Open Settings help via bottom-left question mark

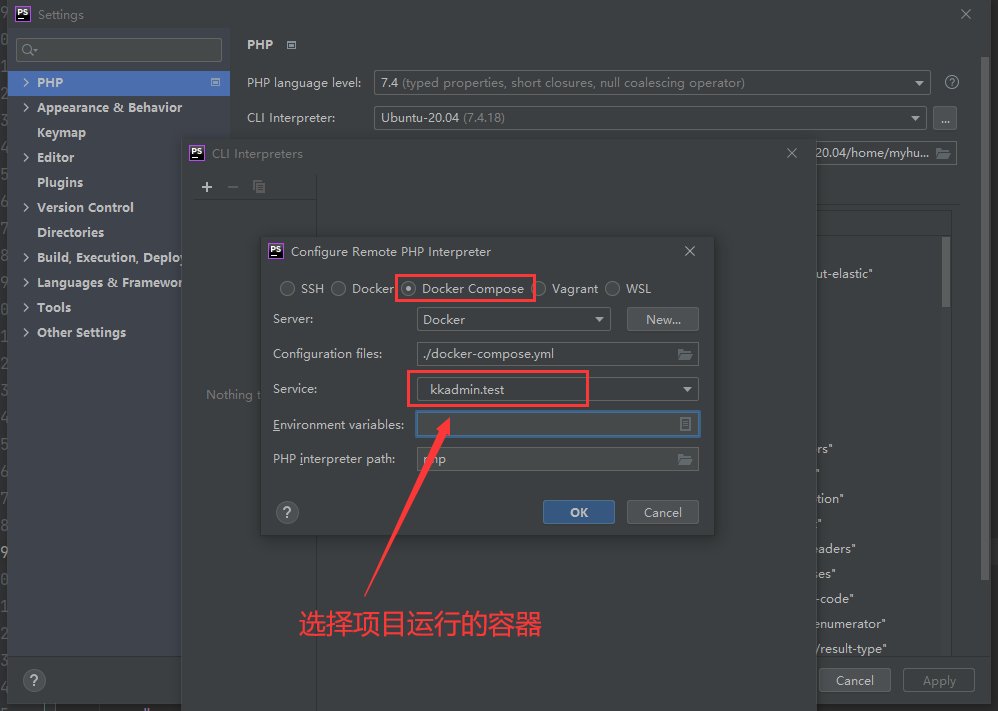(x=33, y=680)
